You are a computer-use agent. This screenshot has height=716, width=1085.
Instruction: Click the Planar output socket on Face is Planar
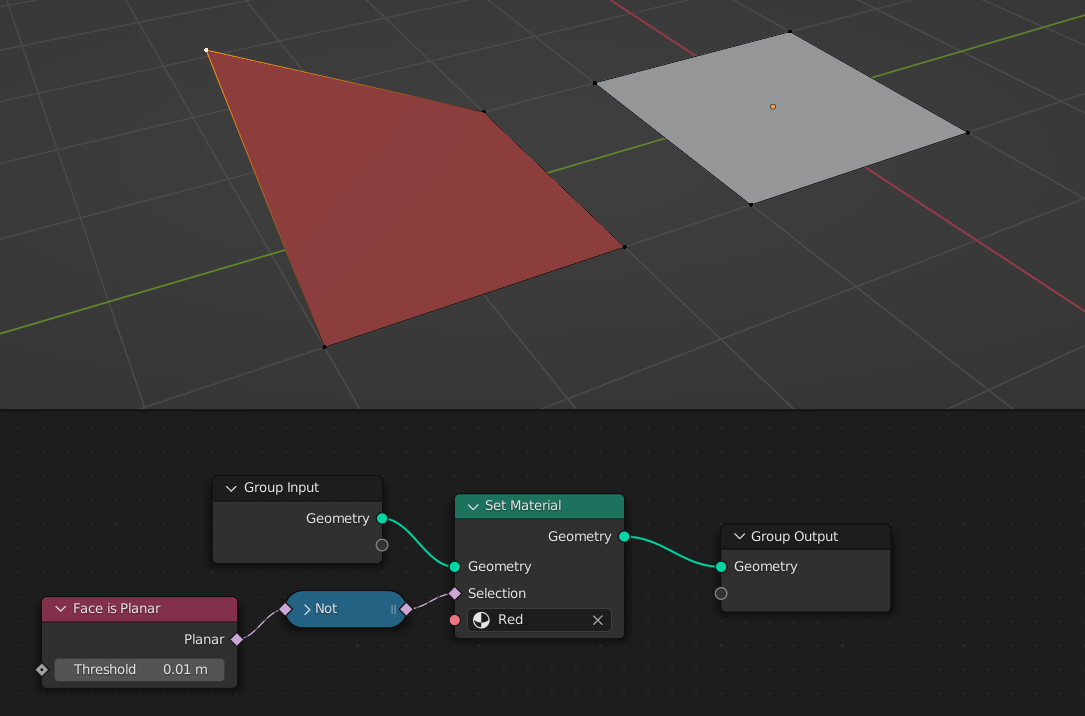point(237,639)
